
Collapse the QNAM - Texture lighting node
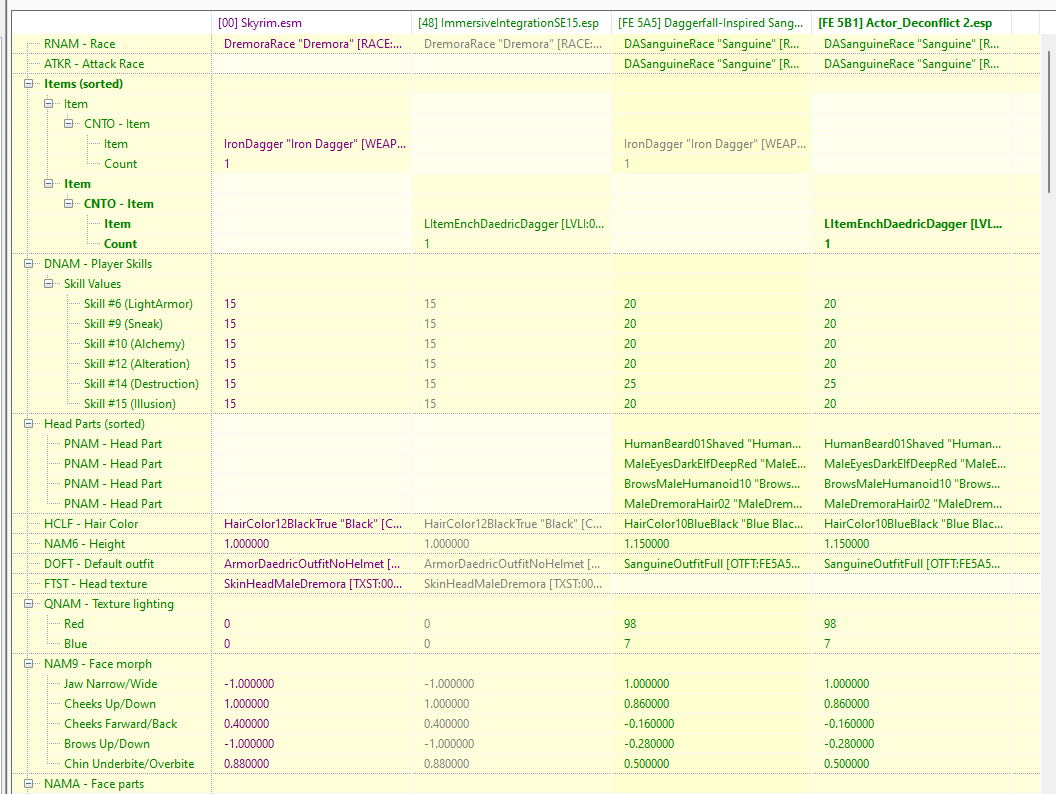[28, 603]
